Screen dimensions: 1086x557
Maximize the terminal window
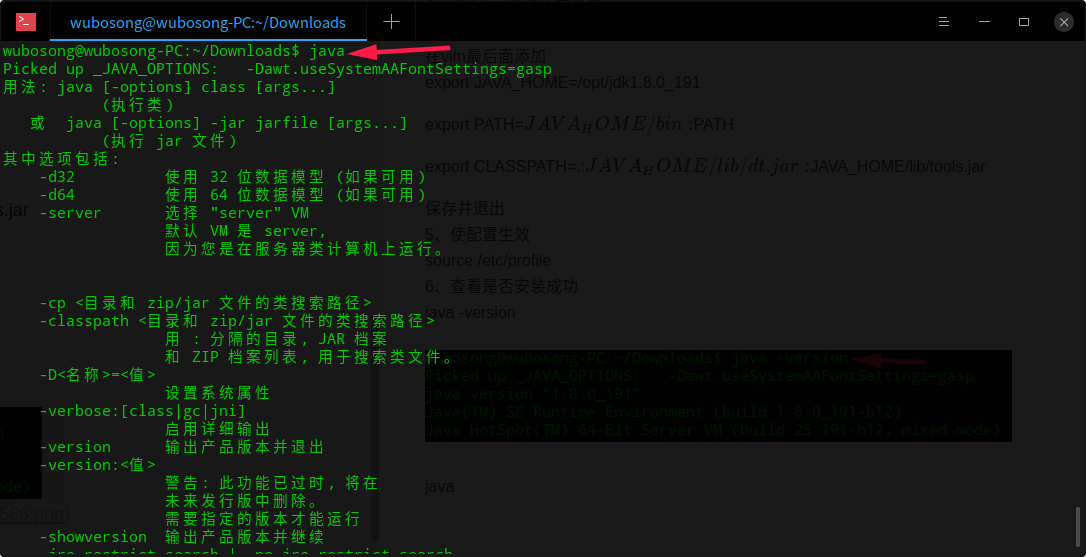1024,22
